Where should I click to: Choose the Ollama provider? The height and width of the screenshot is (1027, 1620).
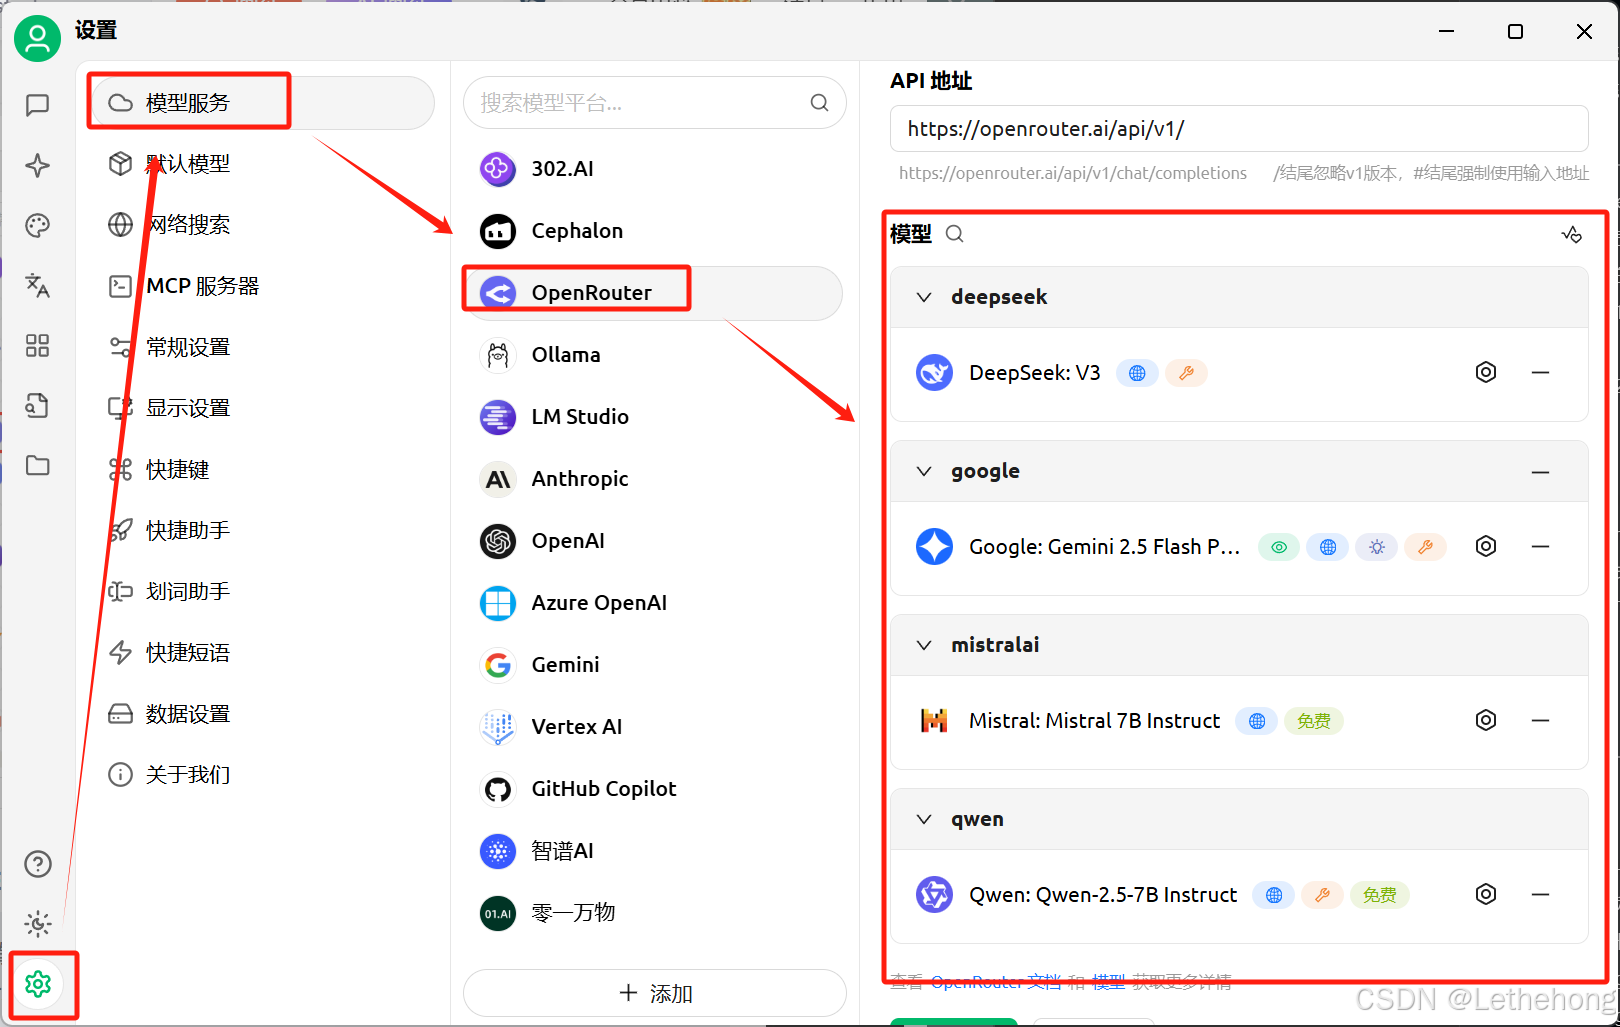click(x=655, y=355)
